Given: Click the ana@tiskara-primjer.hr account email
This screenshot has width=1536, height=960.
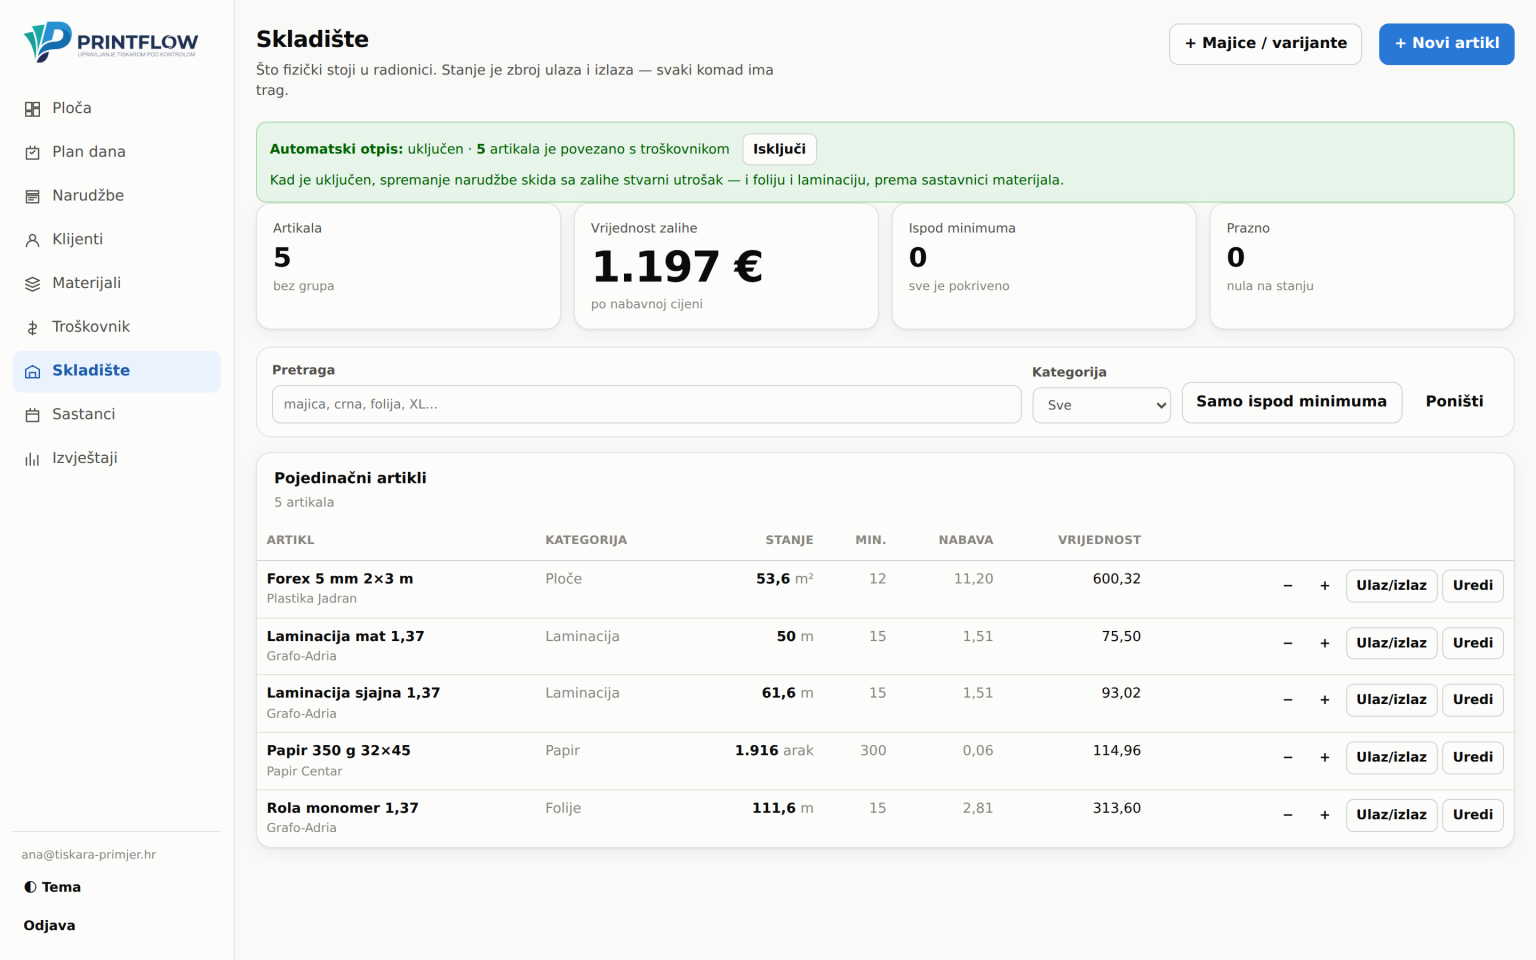Looking at the screenshot, I should [x=89, y=855].
